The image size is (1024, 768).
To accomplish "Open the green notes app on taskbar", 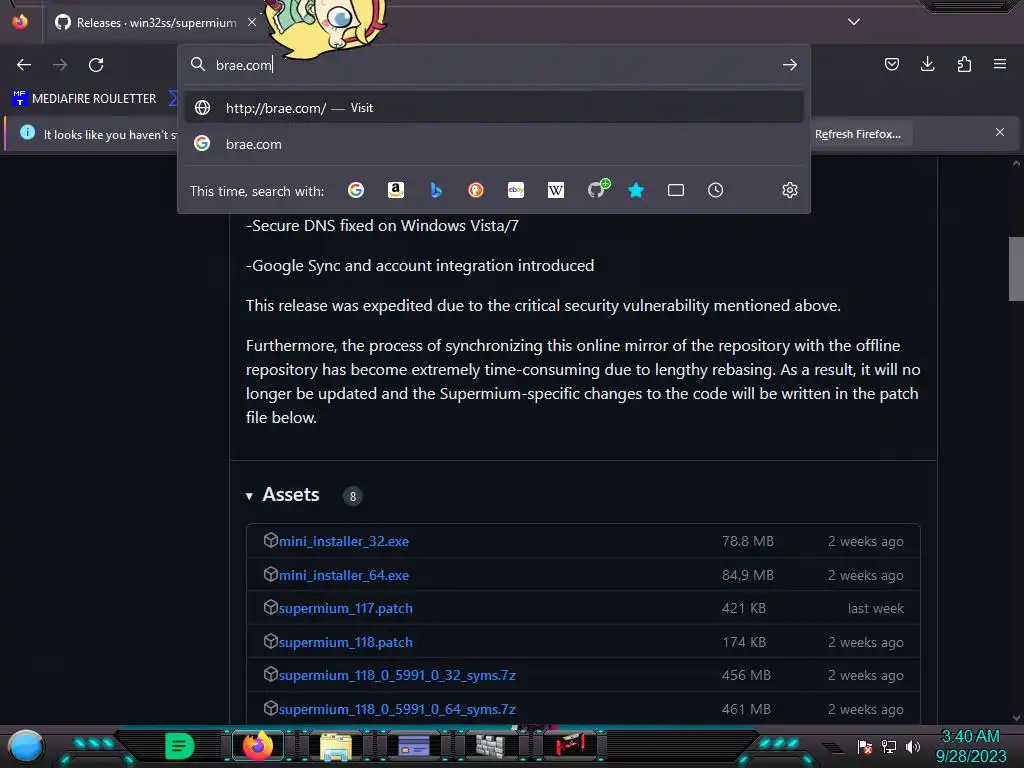I will (179, 746).
